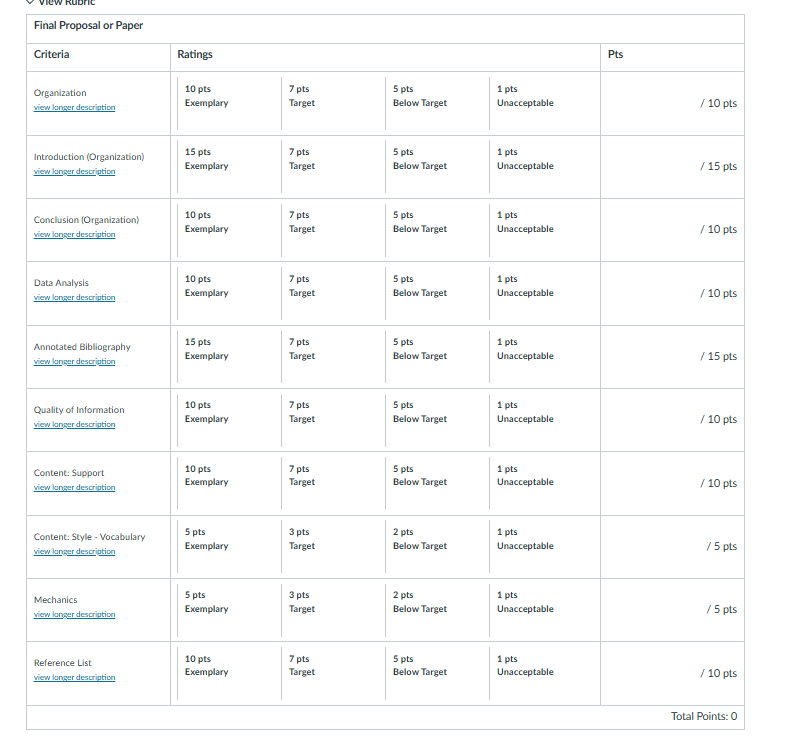This screenshot has width=785, height=745.
Task: Collapse the View Rubric chevron
Action: point(30,2)
